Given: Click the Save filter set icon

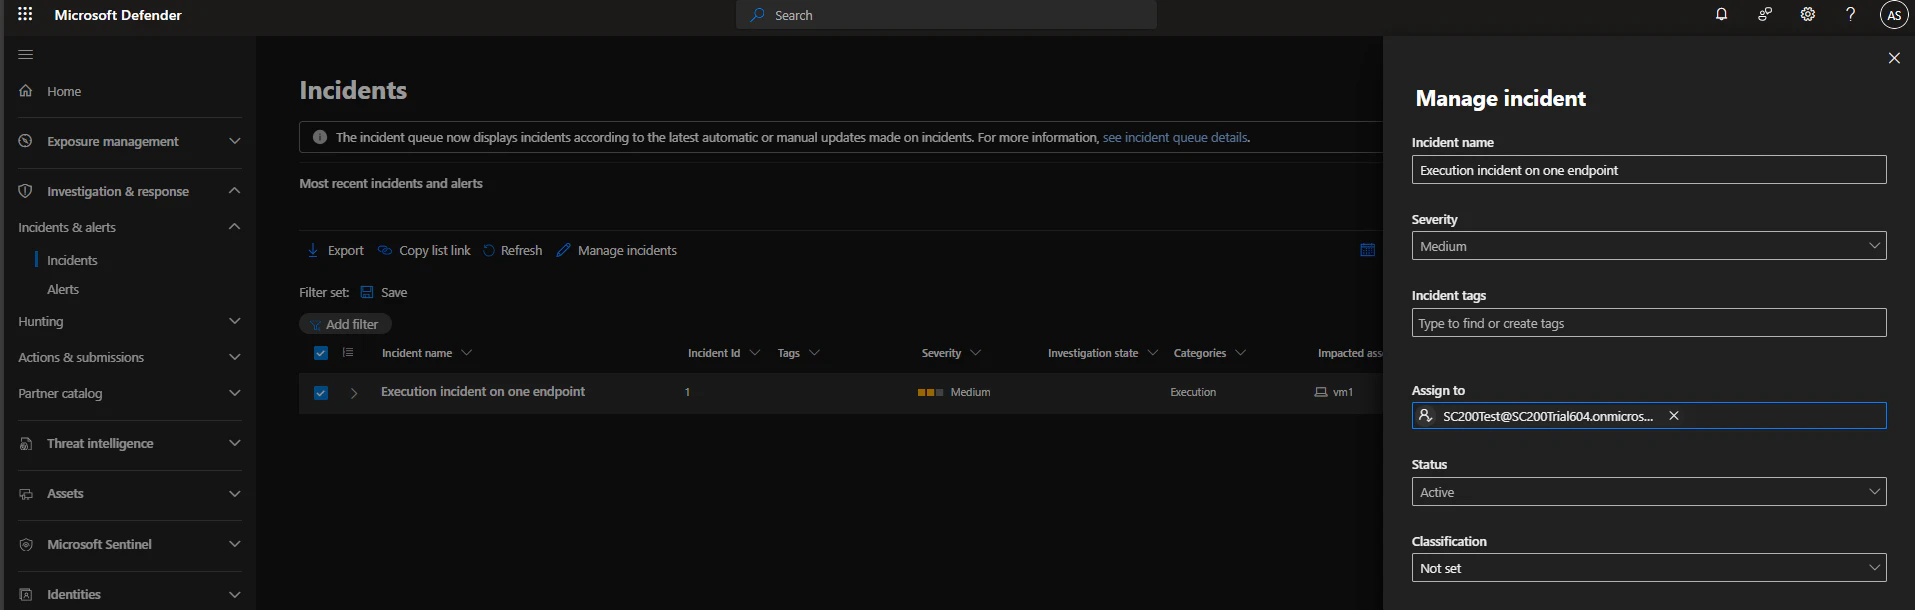Looking at the screenshot, I should click(x=367, y=292).
